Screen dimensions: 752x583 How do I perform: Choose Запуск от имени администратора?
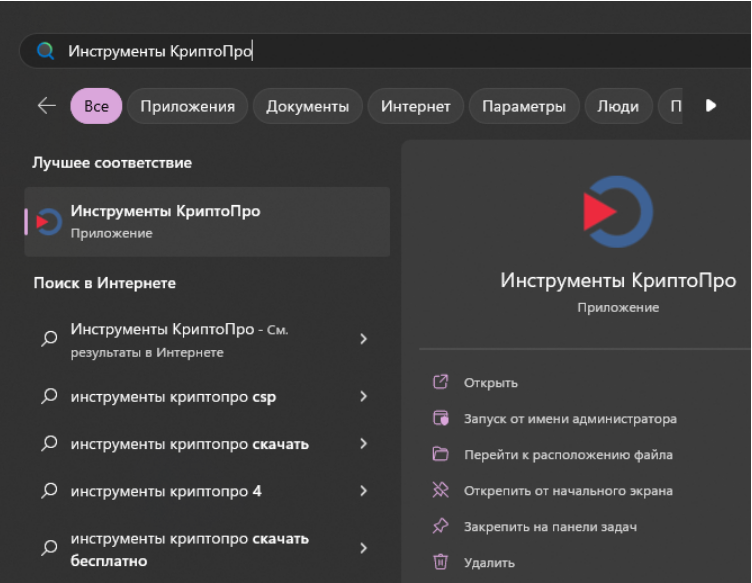570,419
